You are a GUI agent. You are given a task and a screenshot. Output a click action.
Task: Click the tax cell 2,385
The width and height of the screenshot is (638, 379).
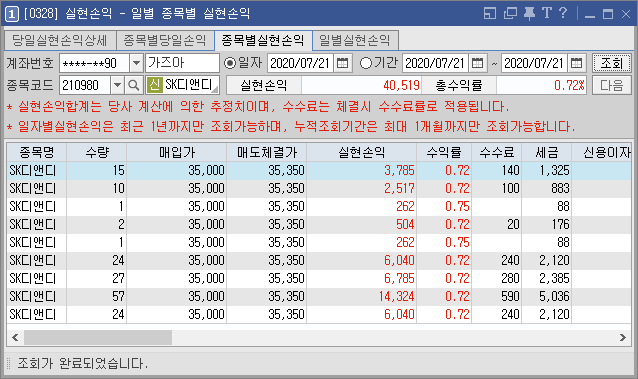pos(547,278)
